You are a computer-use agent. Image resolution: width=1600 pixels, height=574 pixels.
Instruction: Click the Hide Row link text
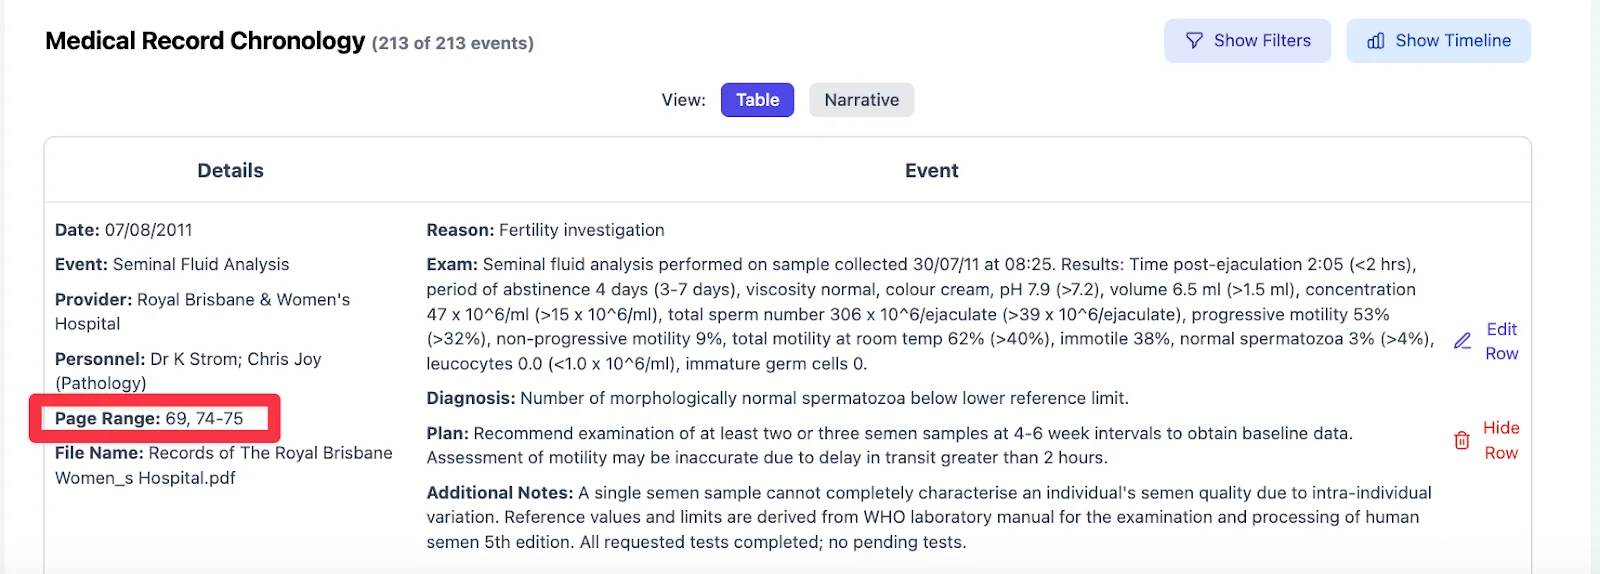pyautogui.click(x=1501, y=440)
